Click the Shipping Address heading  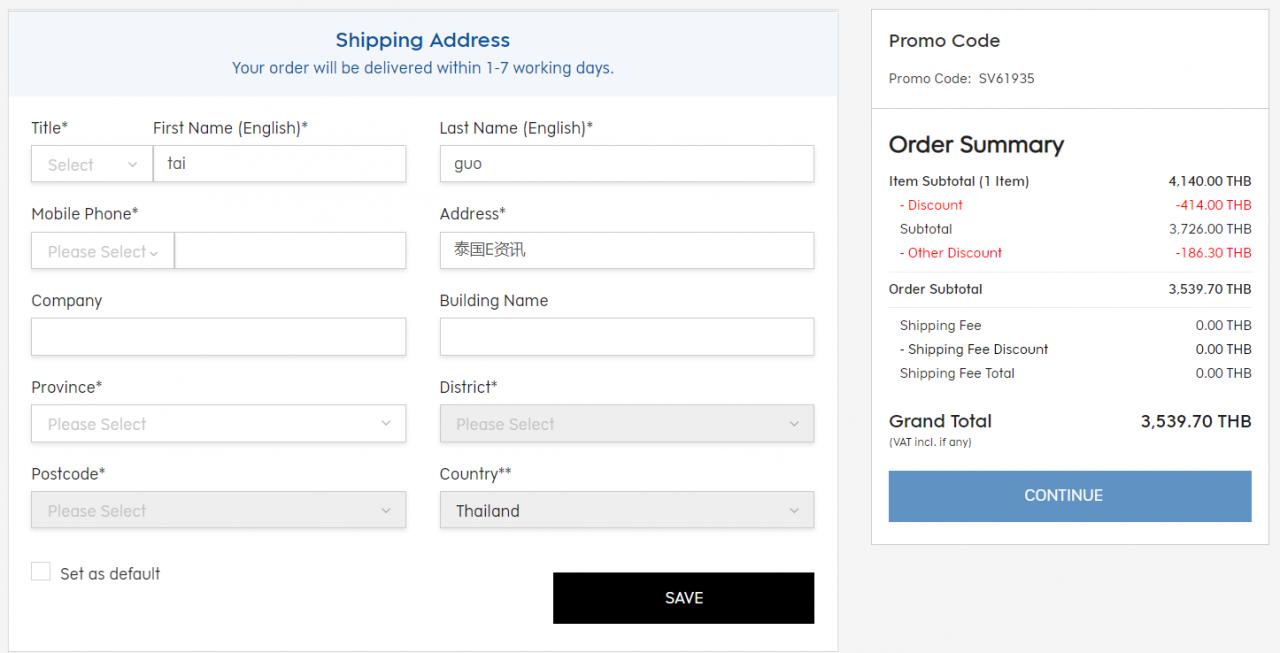[x=422, y=40]
